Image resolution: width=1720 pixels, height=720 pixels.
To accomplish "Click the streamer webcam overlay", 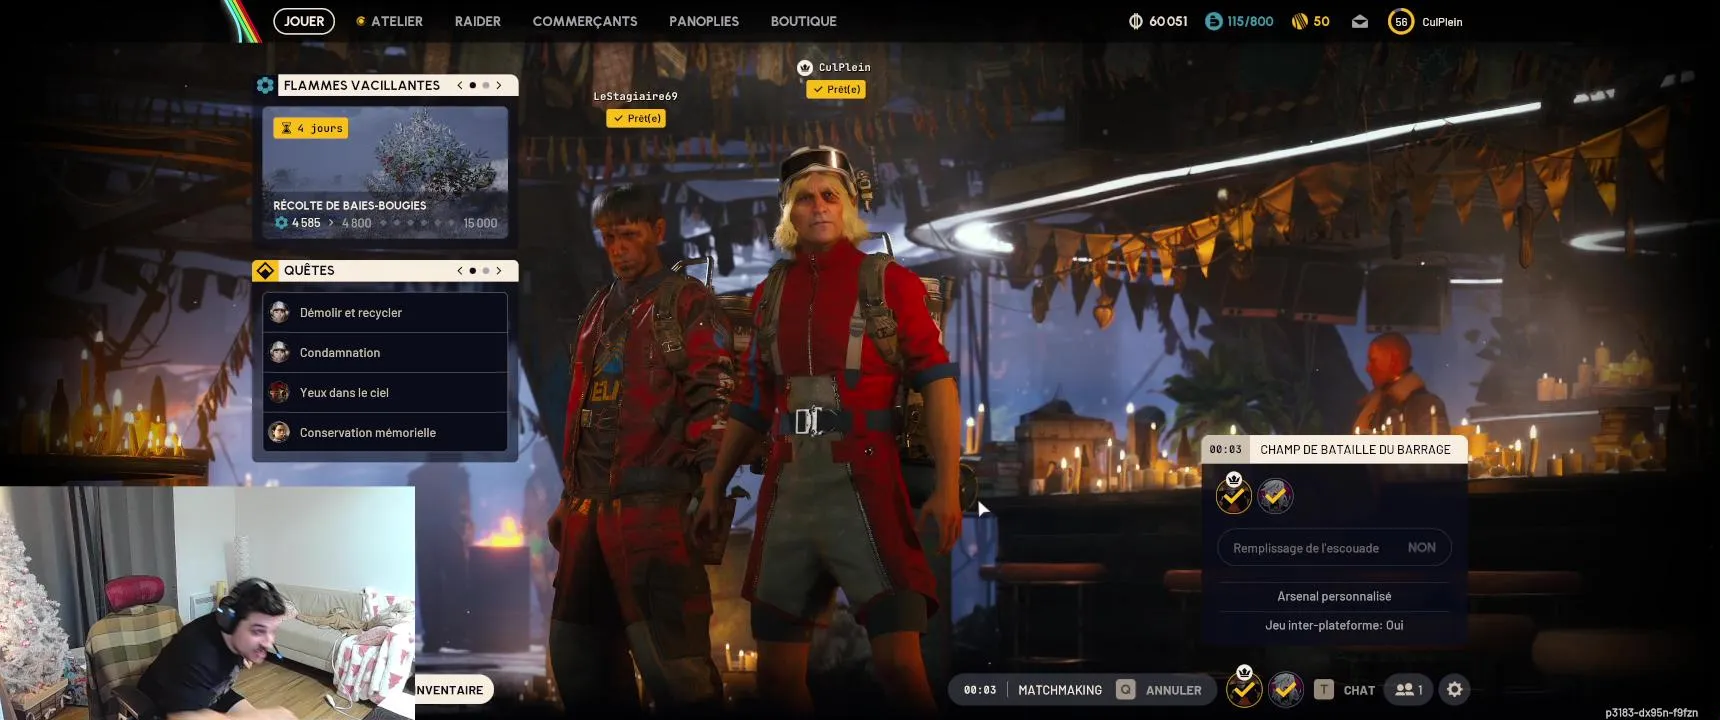I will point(207,603).
